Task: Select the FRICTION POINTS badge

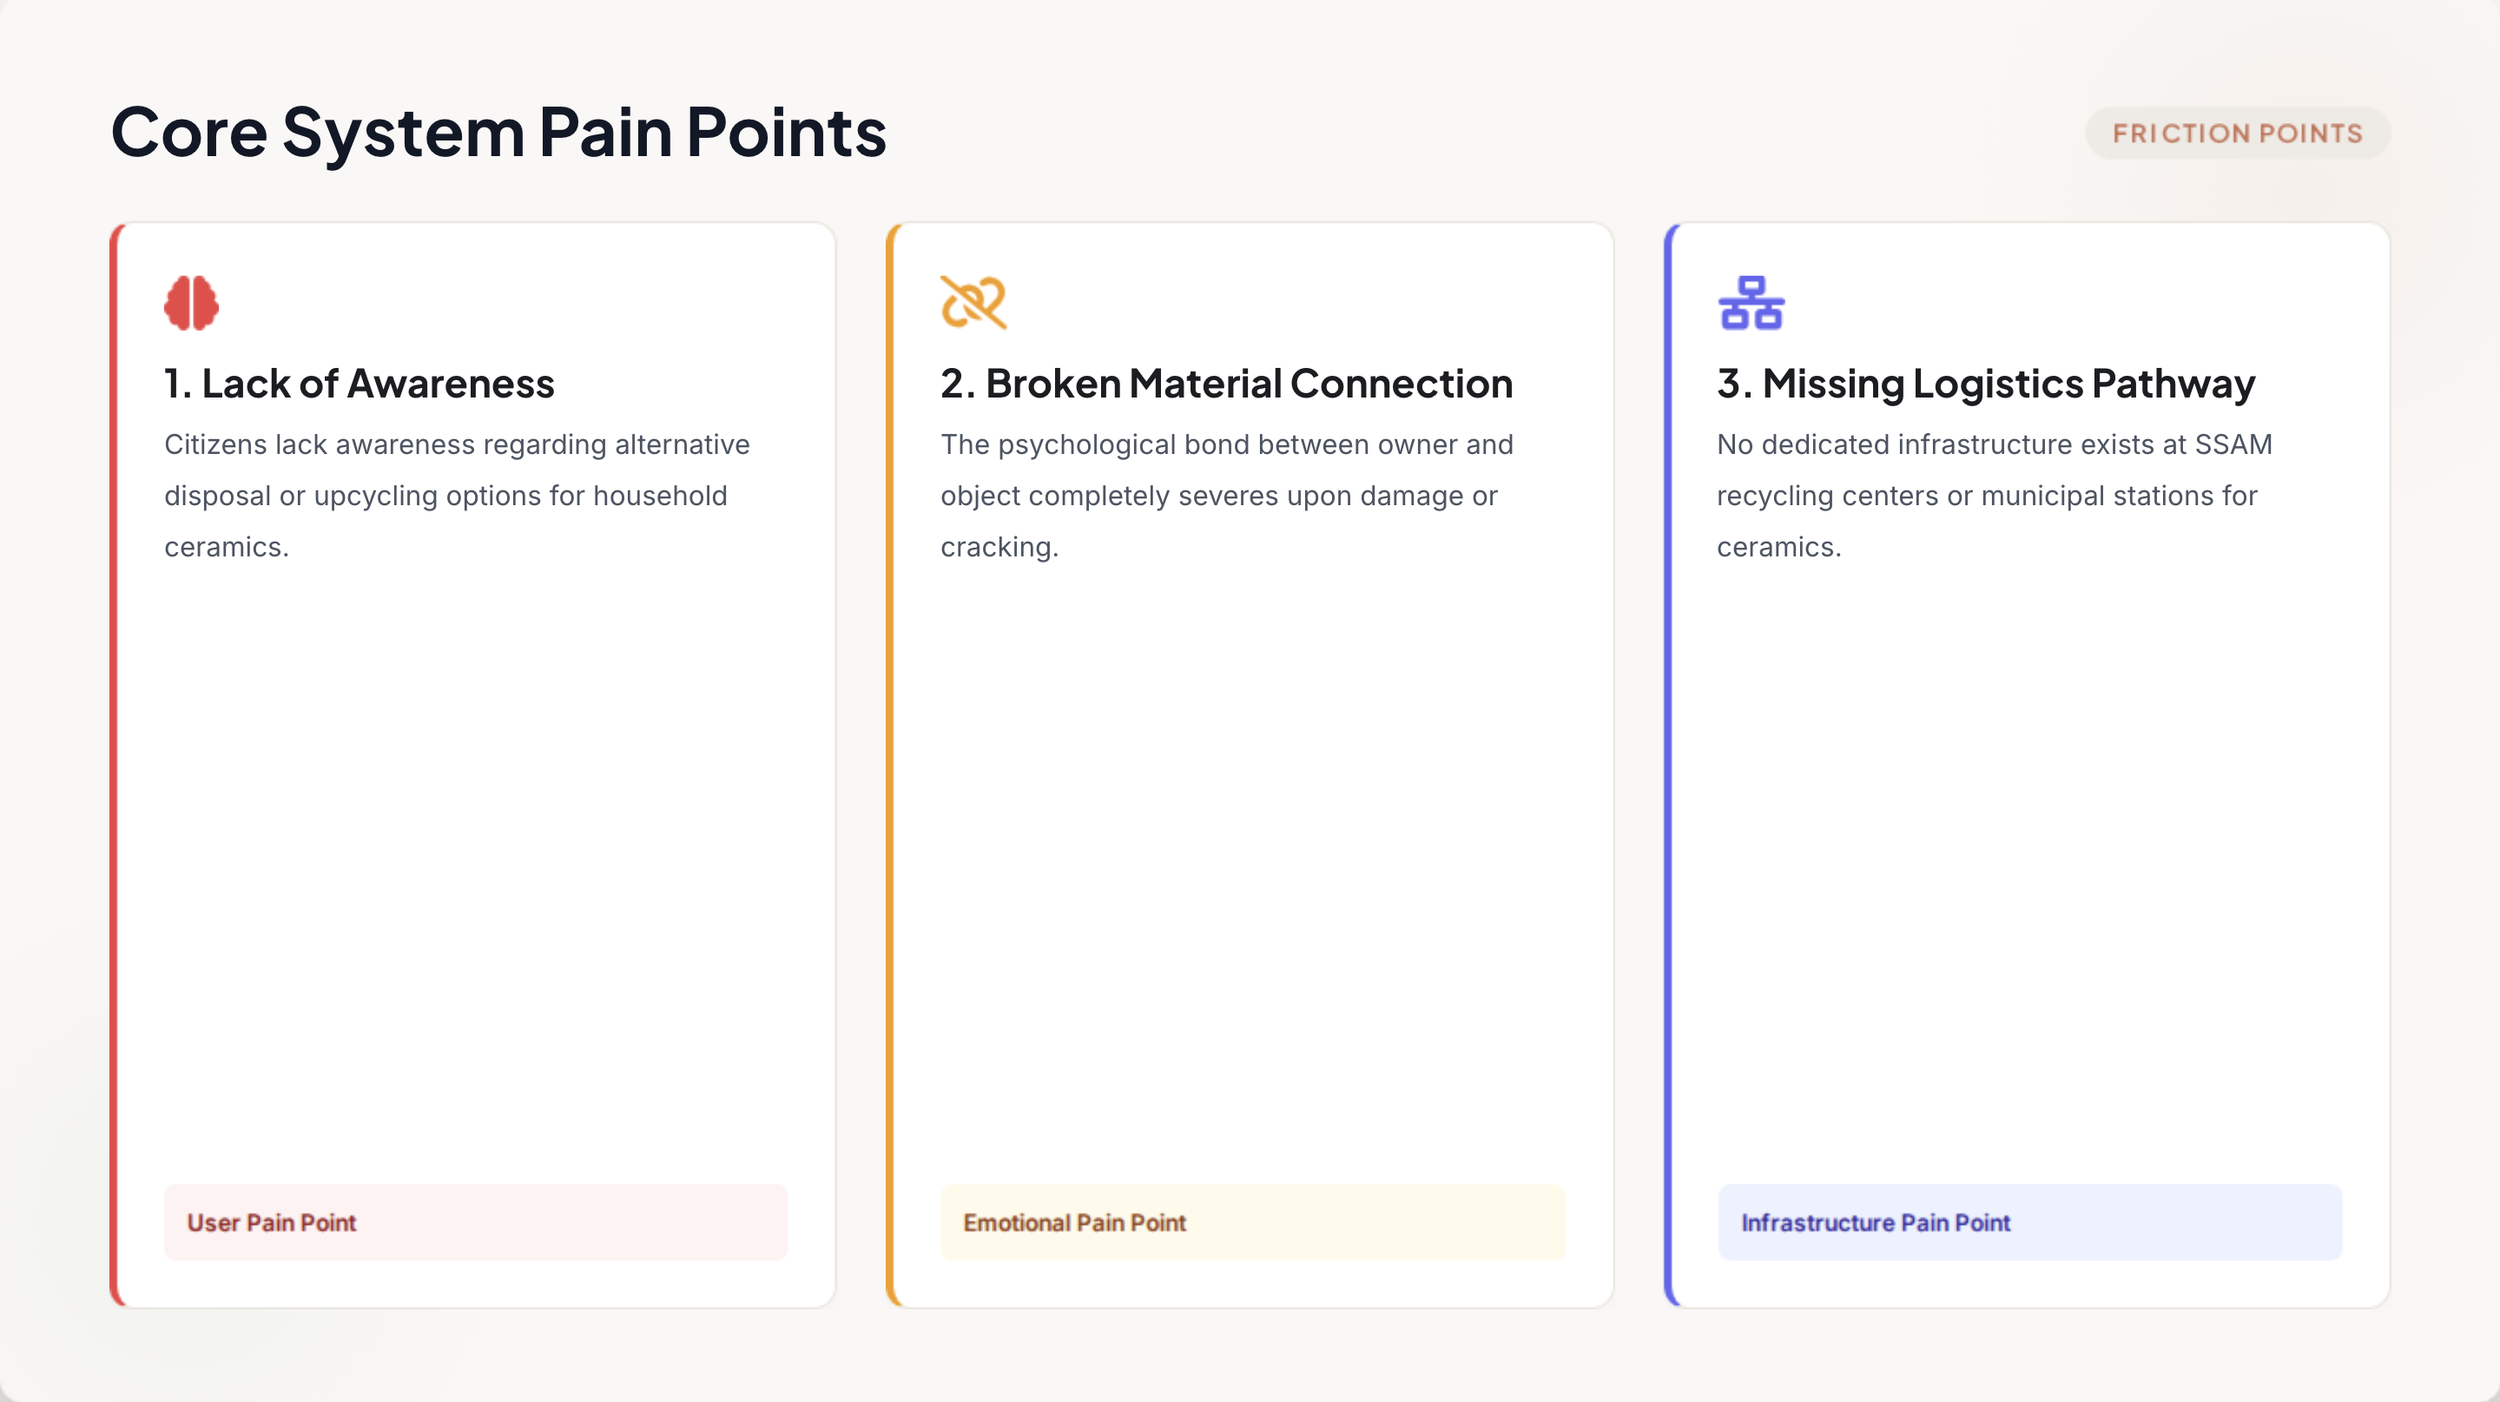Action: (x=2237, y=133)
